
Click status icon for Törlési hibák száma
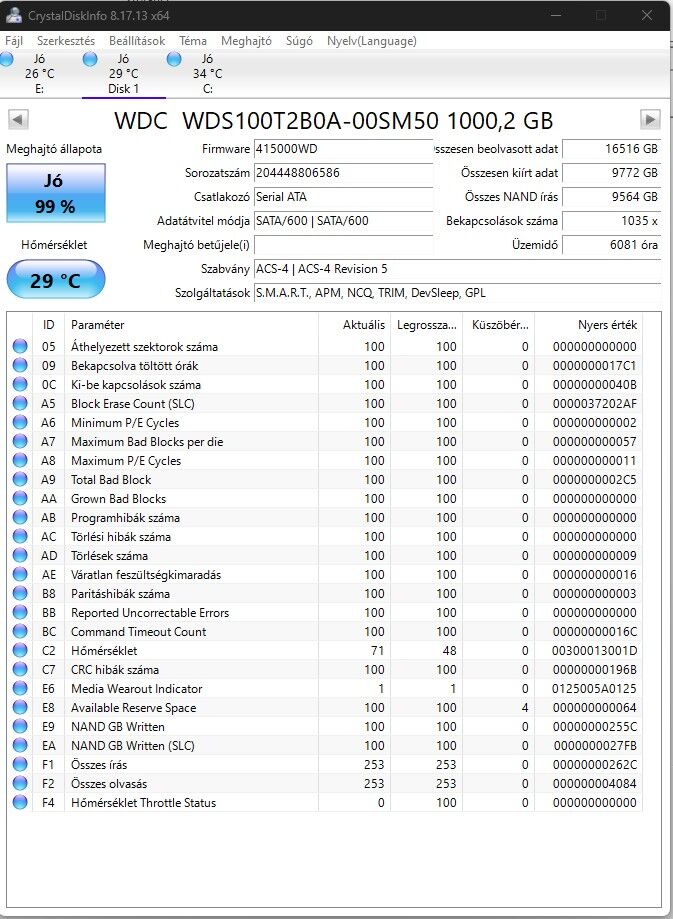(20, 536)
